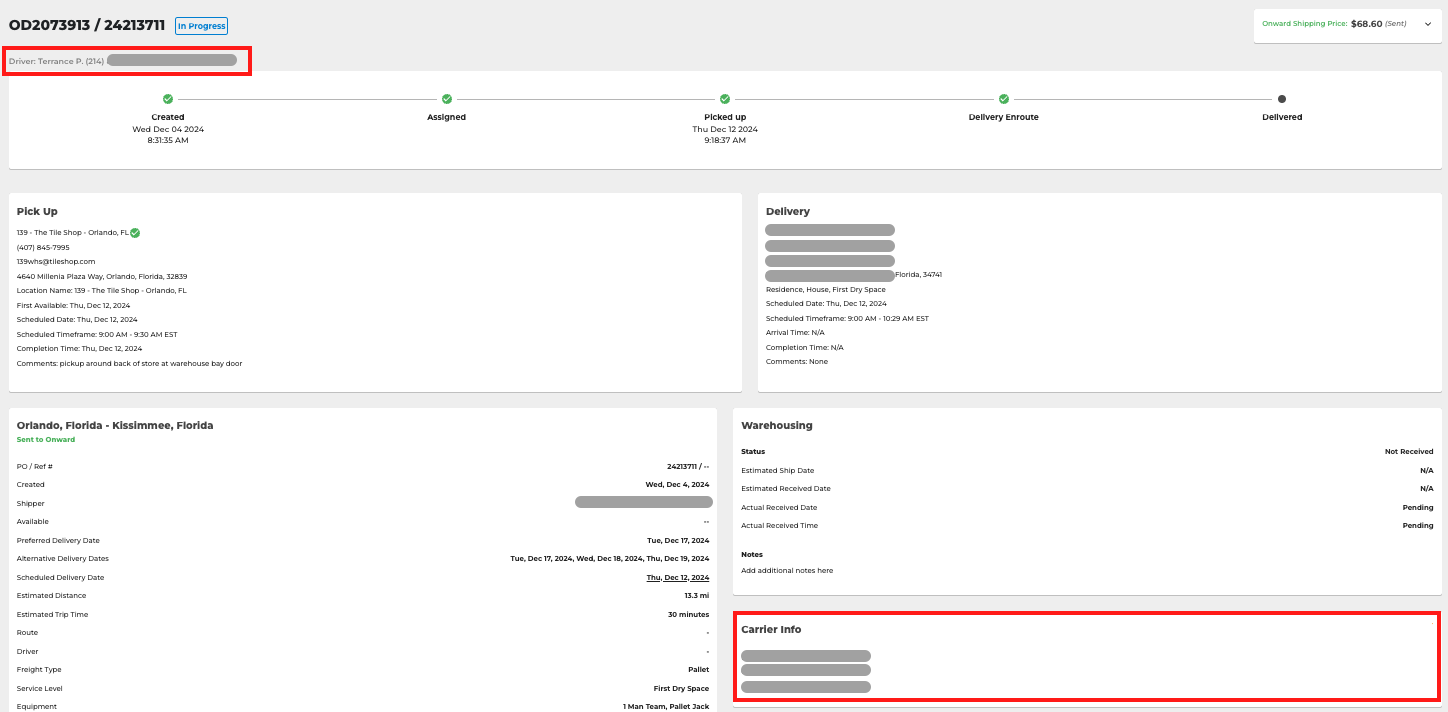Image resolution: width=1448 pixels, height=712 pixels.
Task: Click the Orlando - Kissimmee route title
Action: point(113,424)
